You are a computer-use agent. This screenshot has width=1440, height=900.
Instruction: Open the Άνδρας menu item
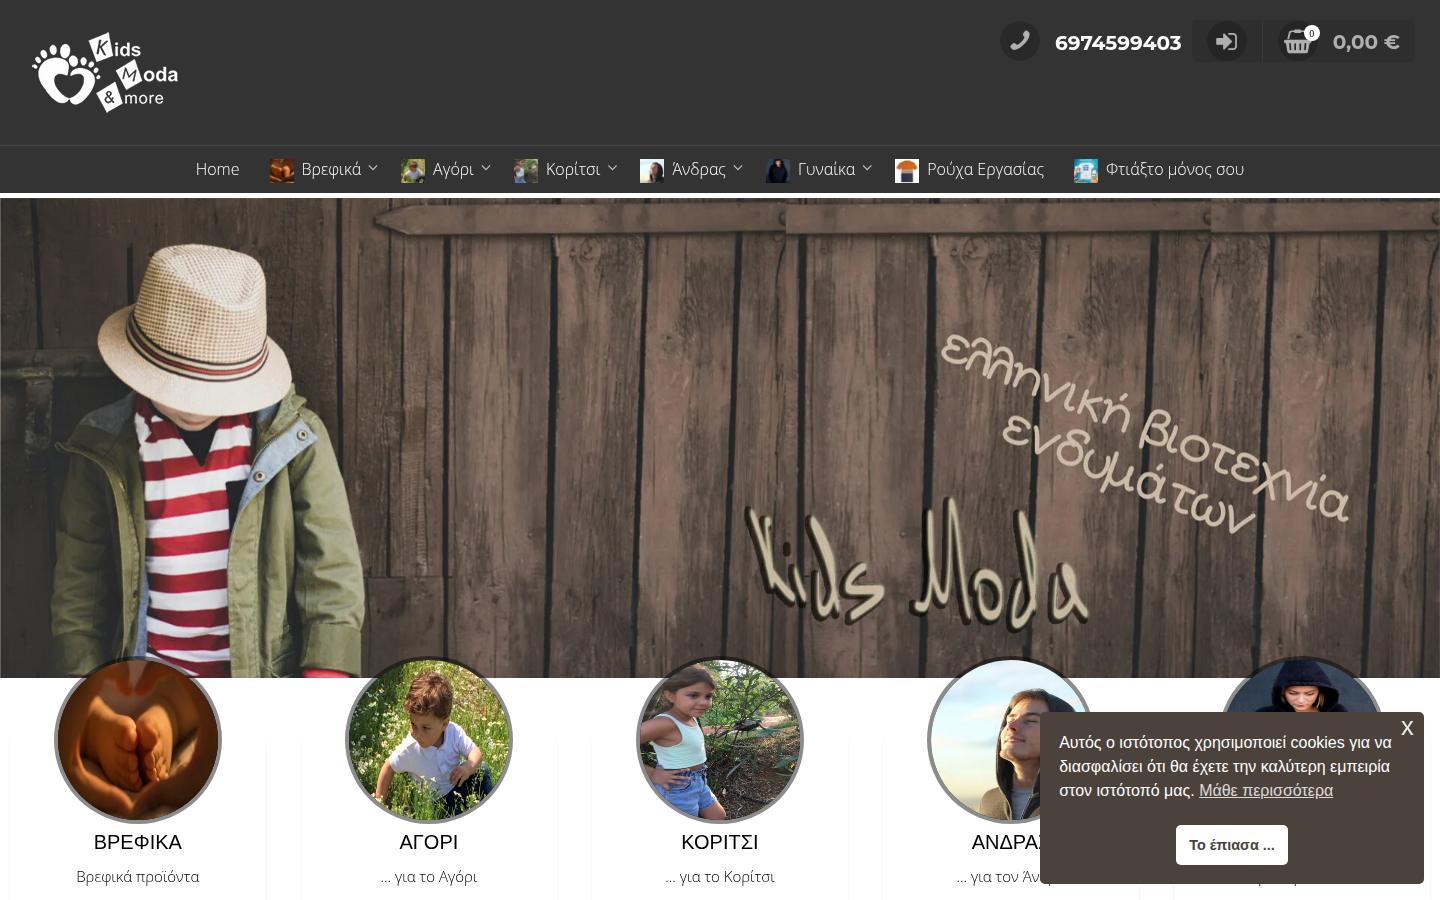point(698,169)
